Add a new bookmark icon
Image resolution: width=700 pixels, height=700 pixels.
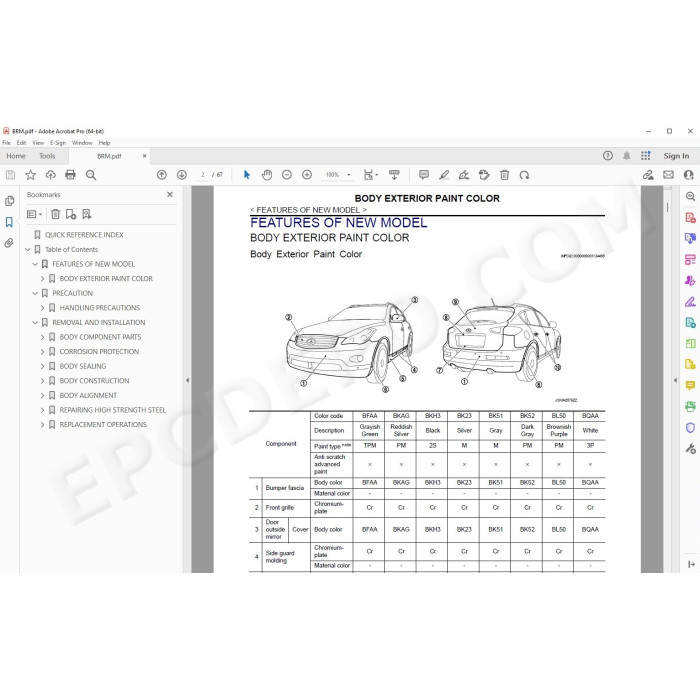coord(71,214)
